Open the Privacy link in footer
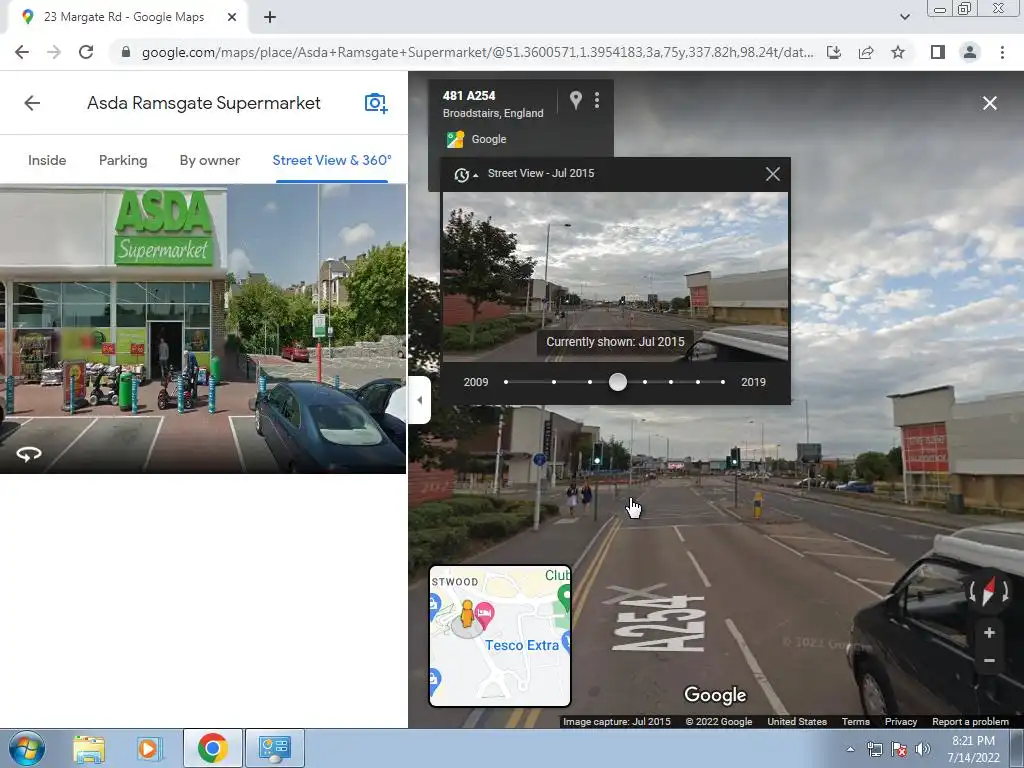 [901, 722]
